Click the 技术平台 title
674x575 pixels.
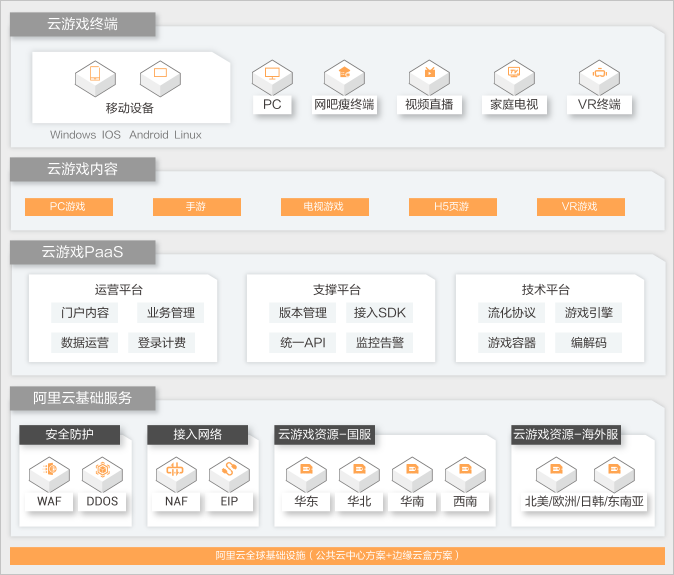(x=546, y=290)
